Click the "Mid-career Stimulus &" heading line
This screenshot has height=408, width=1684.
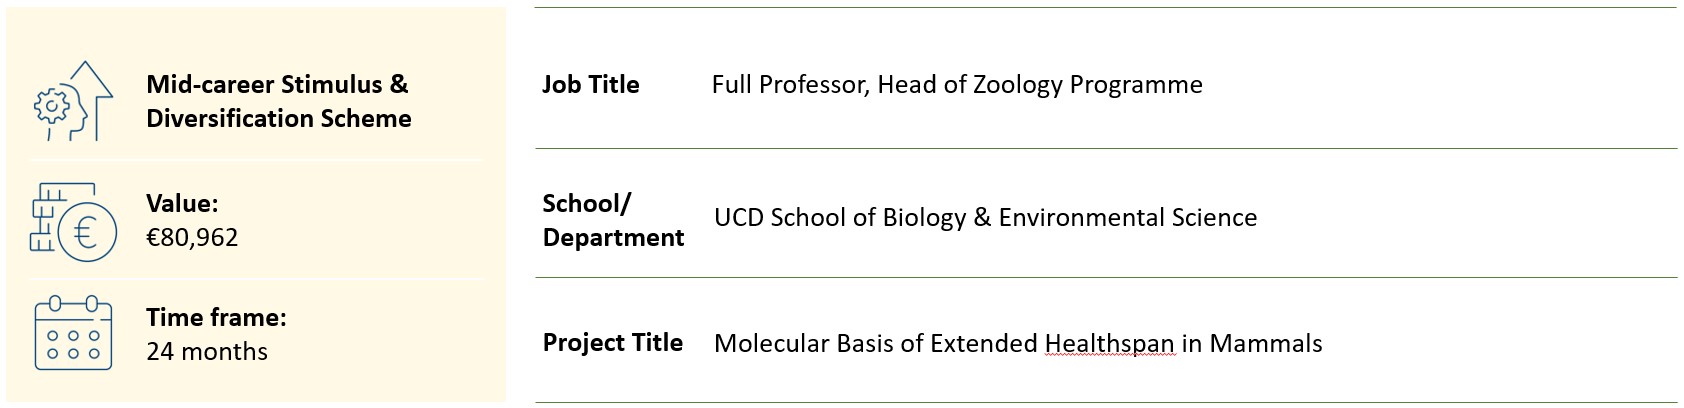click(x=277, y=84)
